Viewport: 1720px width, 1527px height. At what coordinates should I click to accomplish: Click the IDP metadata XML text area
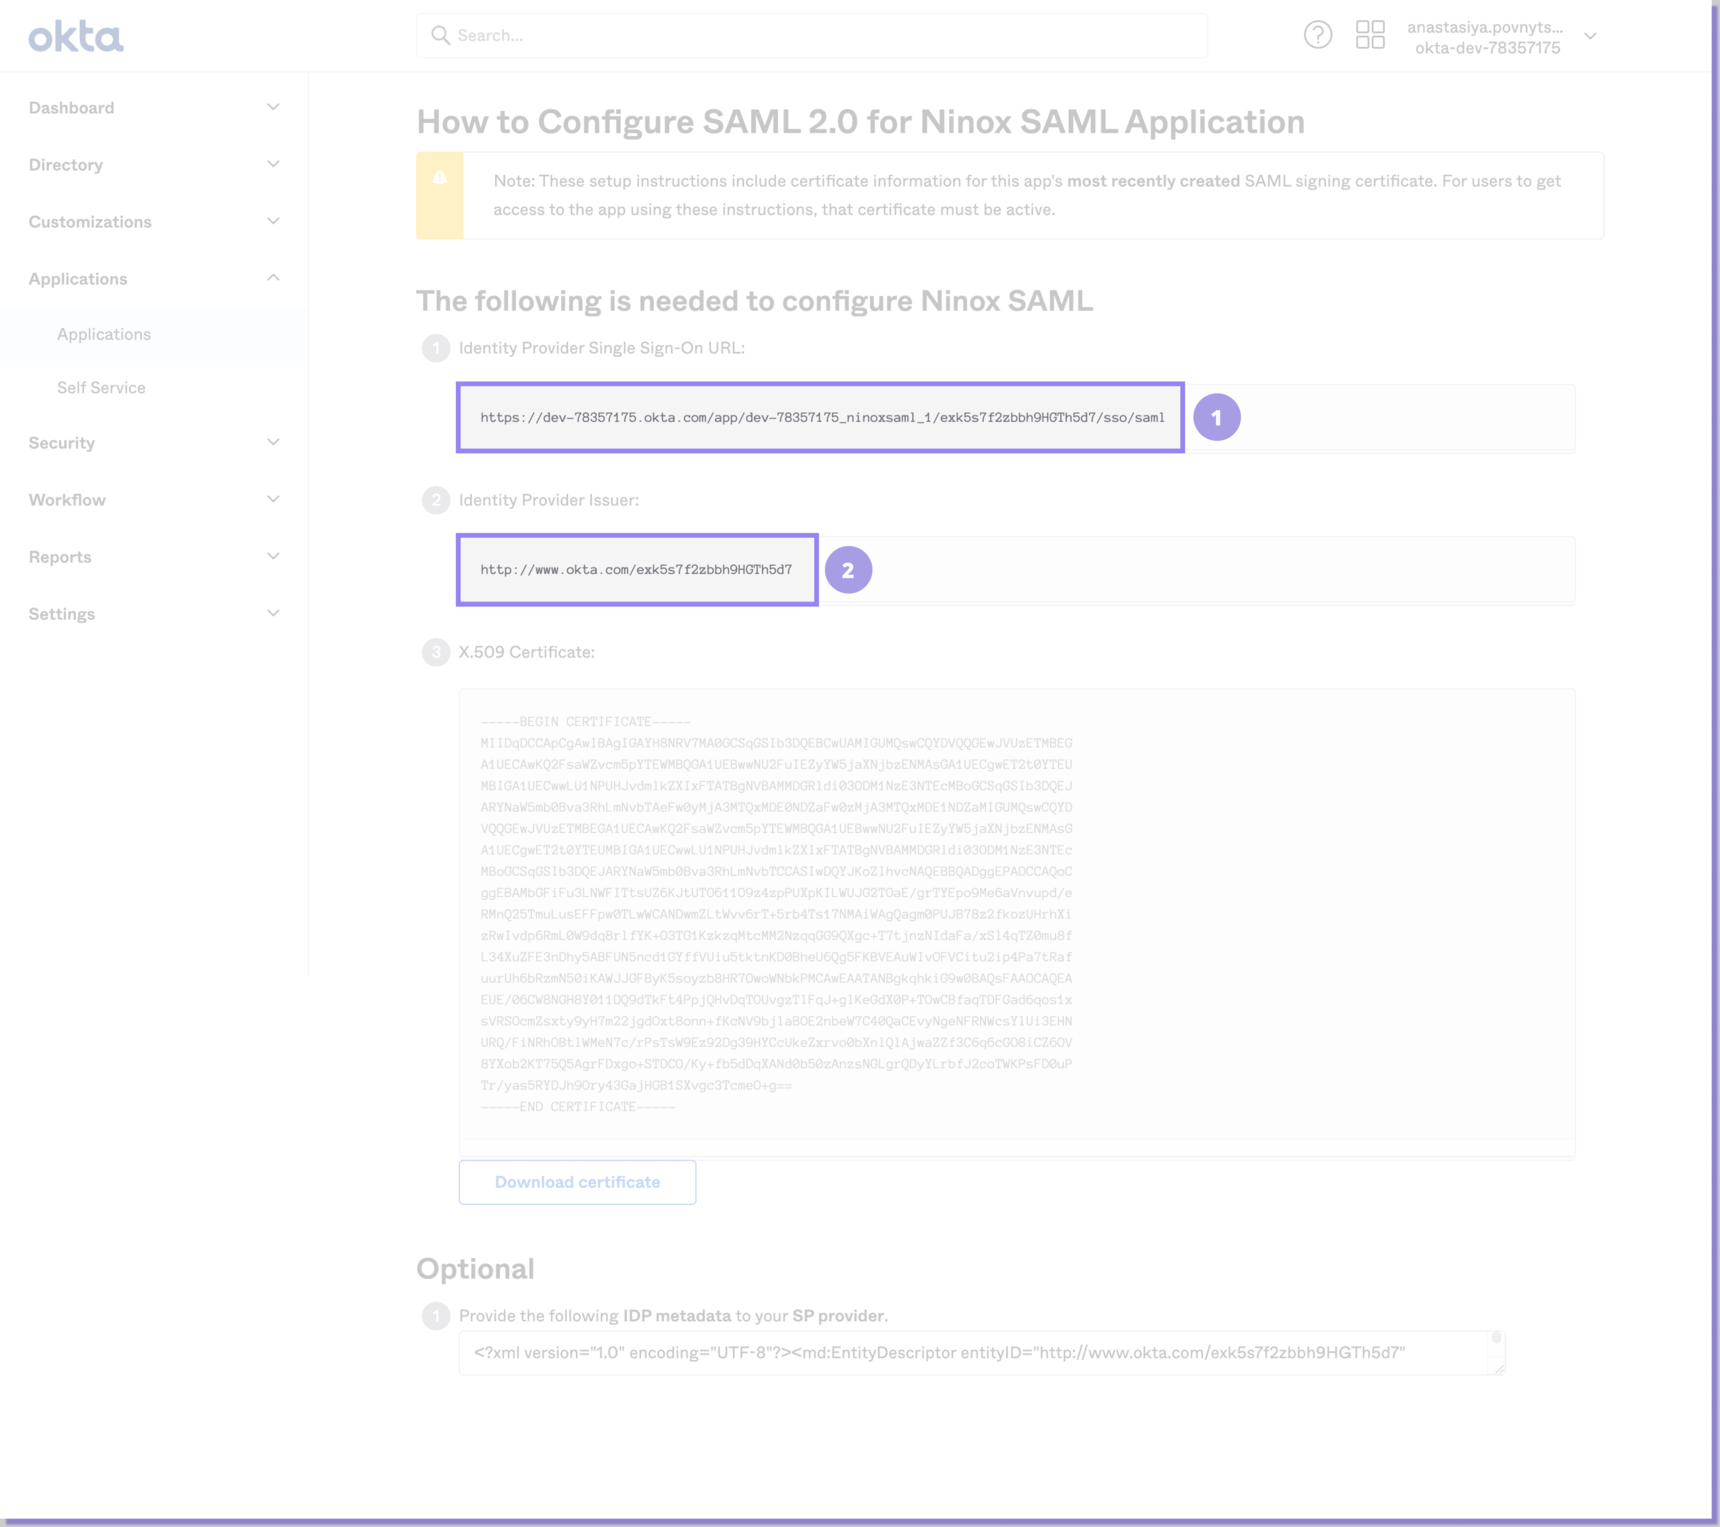tap(970, 1353)
